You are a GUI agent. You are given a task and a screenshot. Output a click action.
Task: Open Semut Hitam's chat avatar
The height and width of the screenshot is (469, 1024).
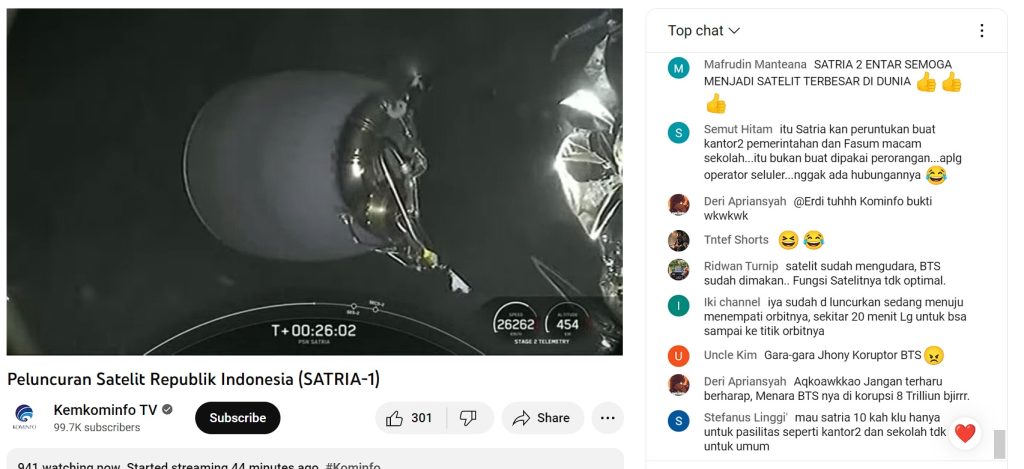pos(679,133)
